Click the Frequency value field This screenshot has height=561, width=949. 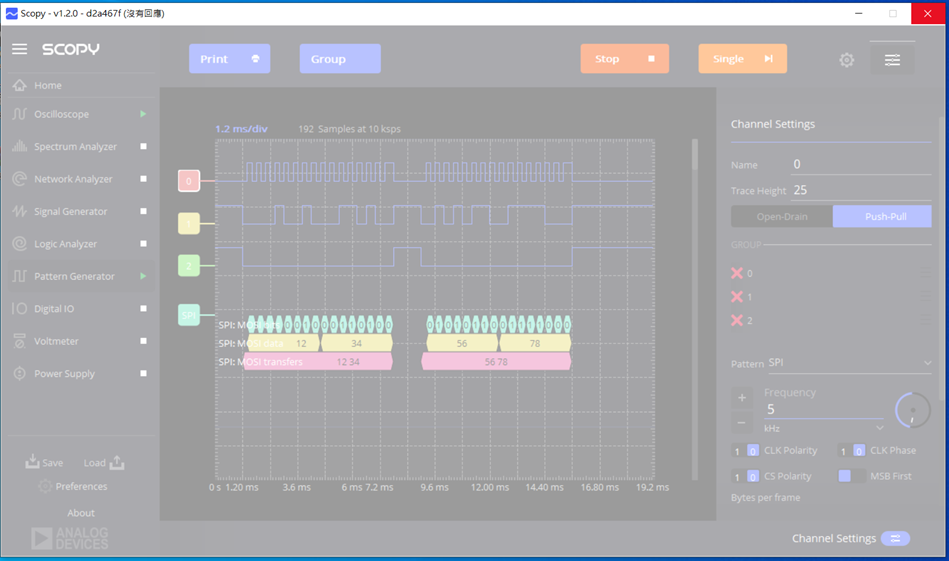point(823,409)
